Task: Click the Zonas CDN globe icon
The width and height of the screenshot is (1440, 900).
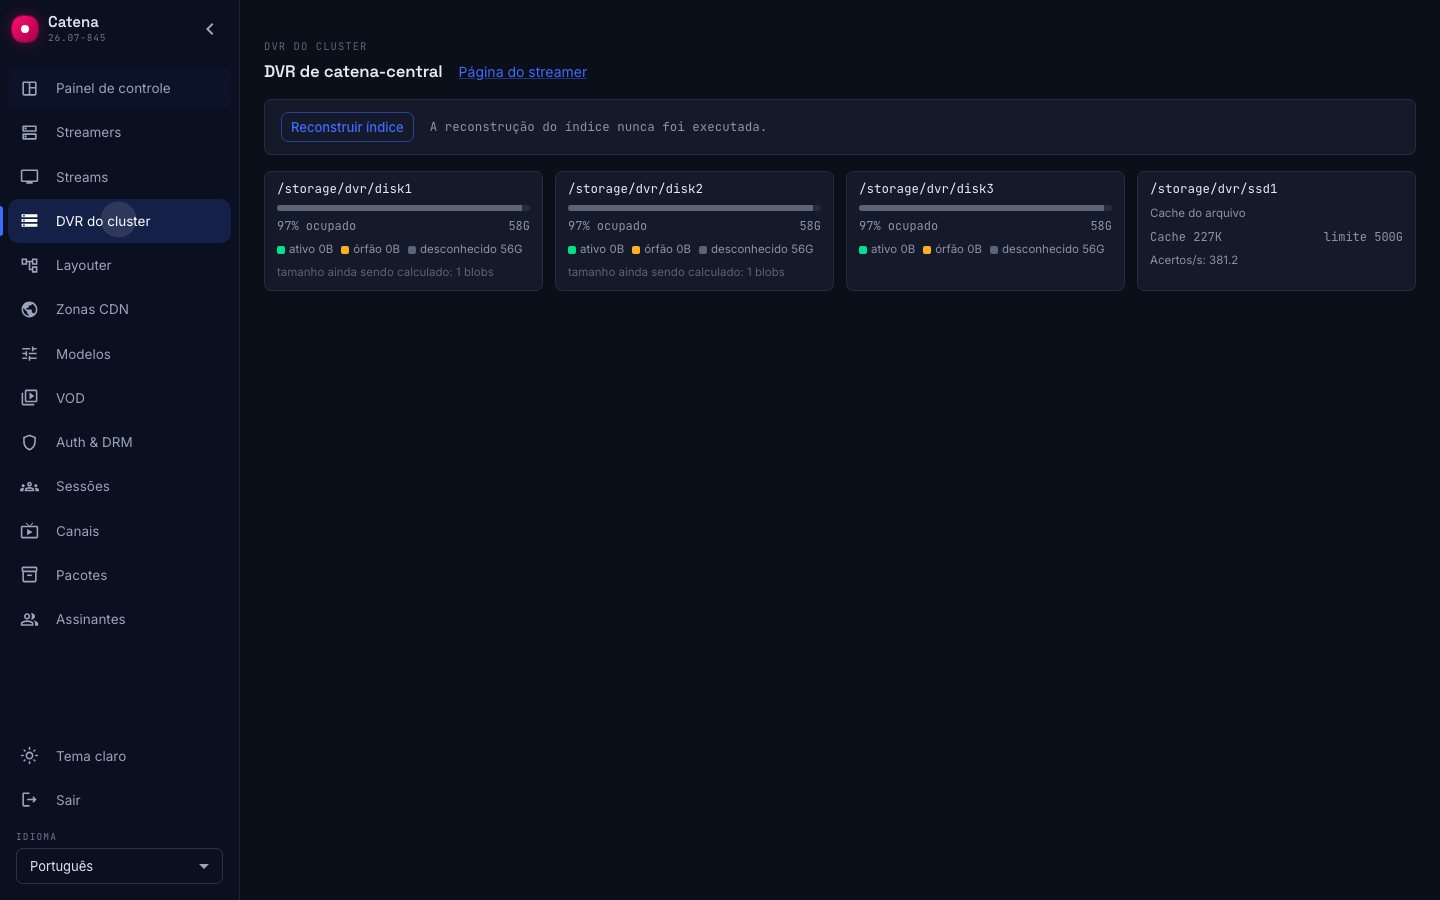Action: pos(30,309)
